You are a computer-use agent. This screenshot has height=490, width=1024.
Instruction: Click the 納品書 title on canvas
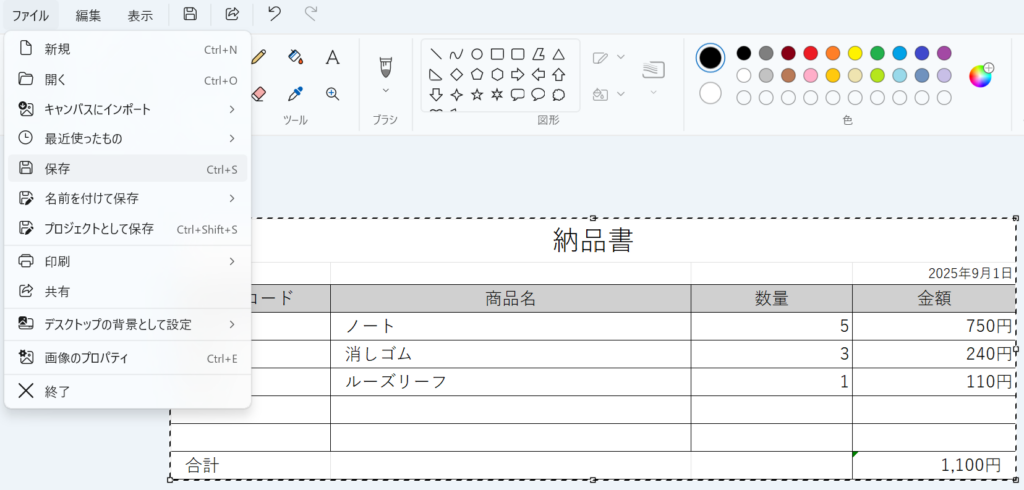click(x=593, y=240)
